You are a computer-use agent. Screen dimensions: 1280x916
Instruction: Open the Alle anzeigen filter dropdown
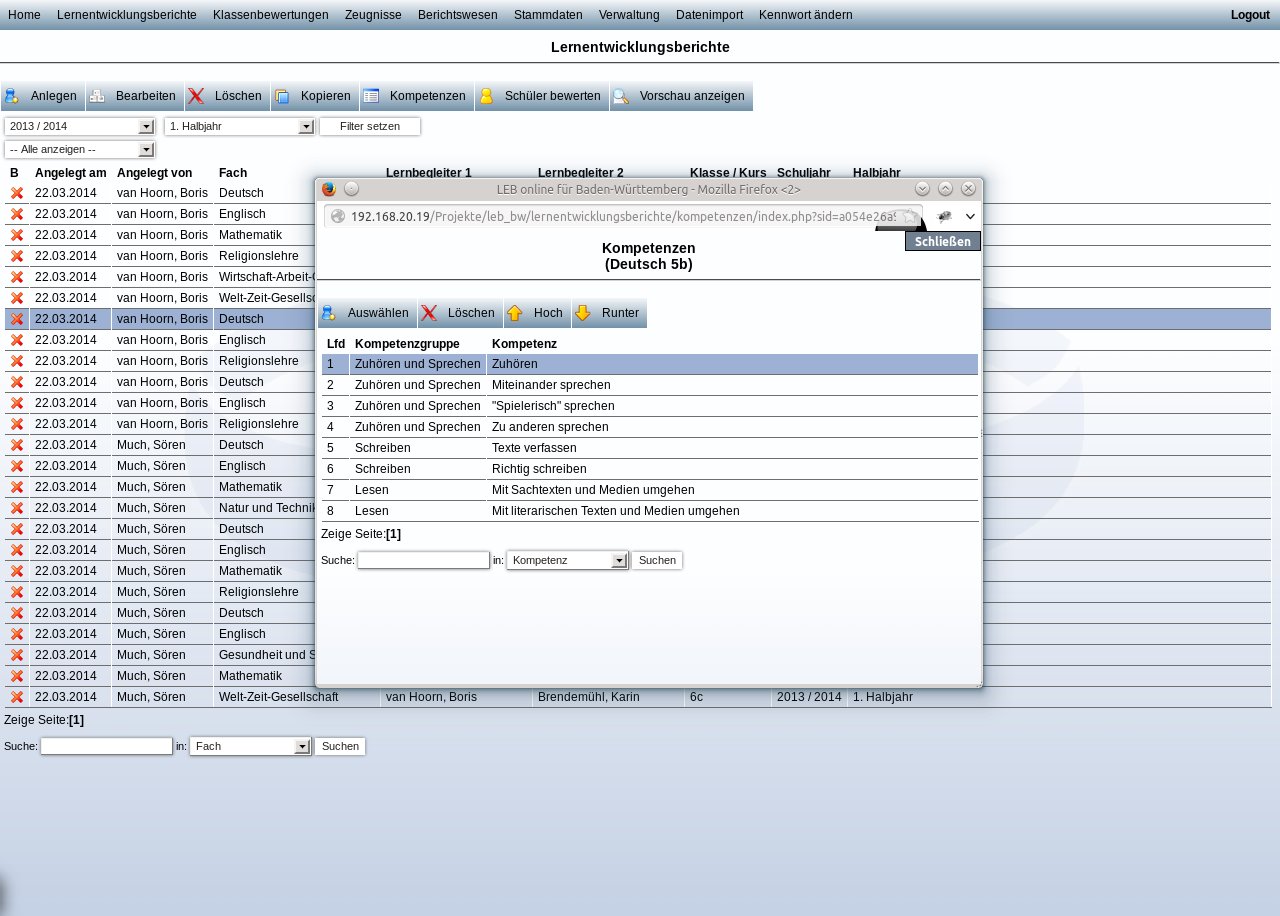point(146,149)
